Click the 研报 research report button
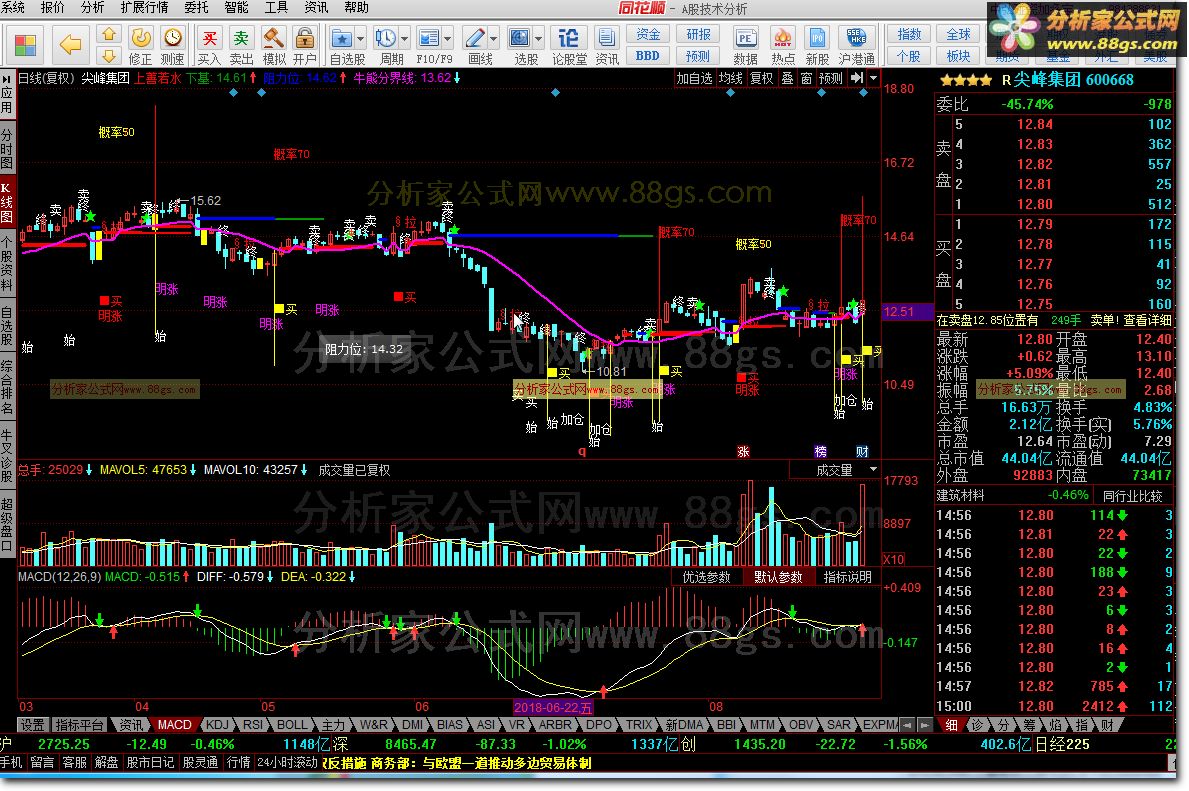Viewport: 1189px width, 791px height. 698,34
